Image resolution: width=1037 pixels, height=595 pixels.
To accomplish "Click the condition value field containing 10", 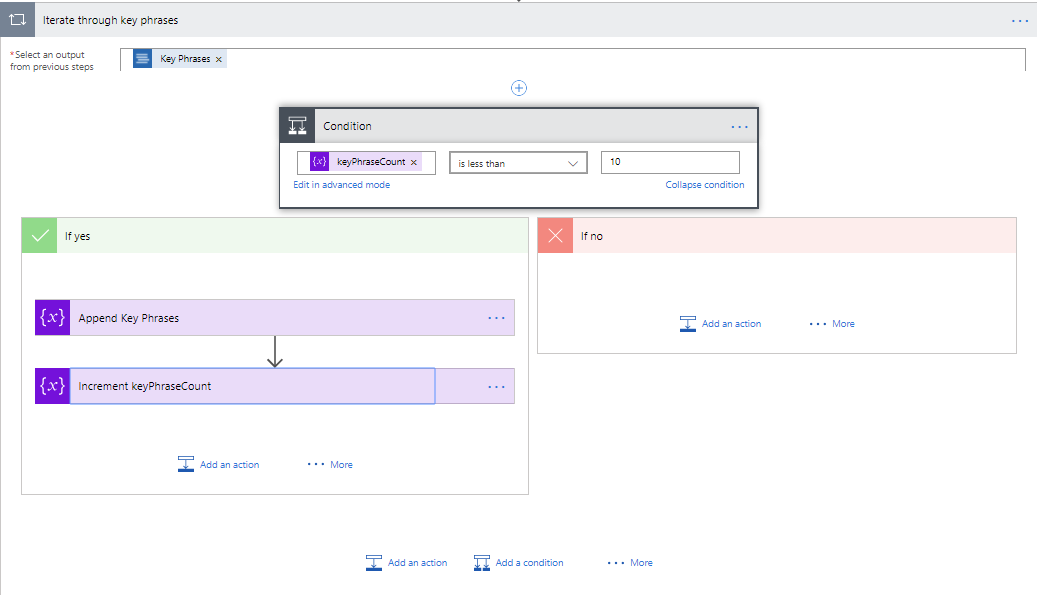I will 670,162.
